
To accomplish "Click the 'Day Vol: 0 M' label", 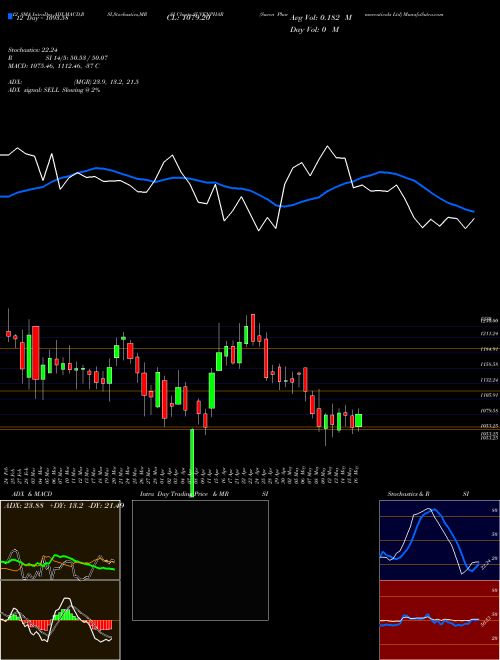I will 314,30.
